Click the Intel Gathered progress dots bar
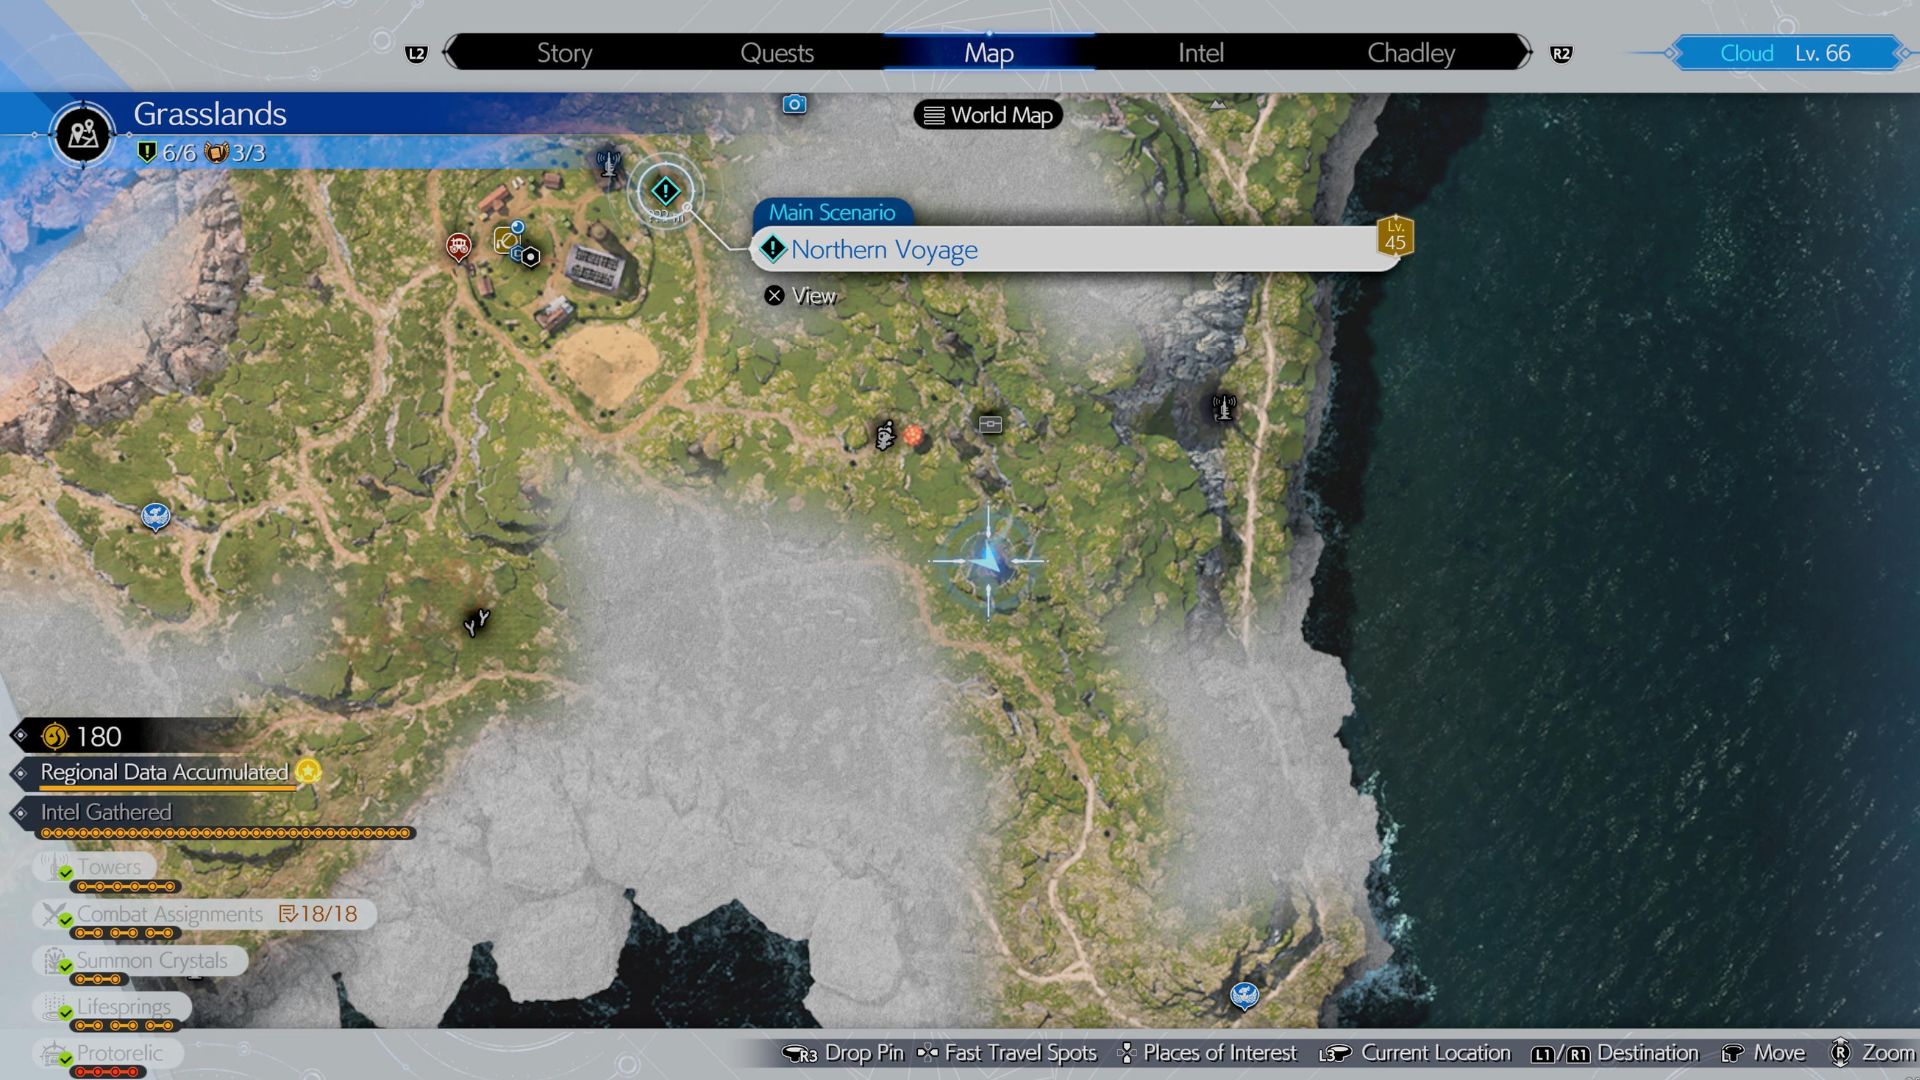The image size is (1920, 1080). click(x=226, y=833)
